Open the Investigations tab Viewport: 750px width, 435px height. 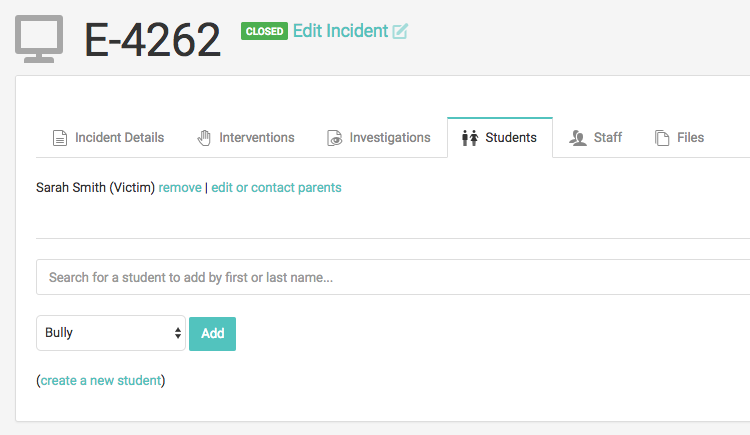390,138
